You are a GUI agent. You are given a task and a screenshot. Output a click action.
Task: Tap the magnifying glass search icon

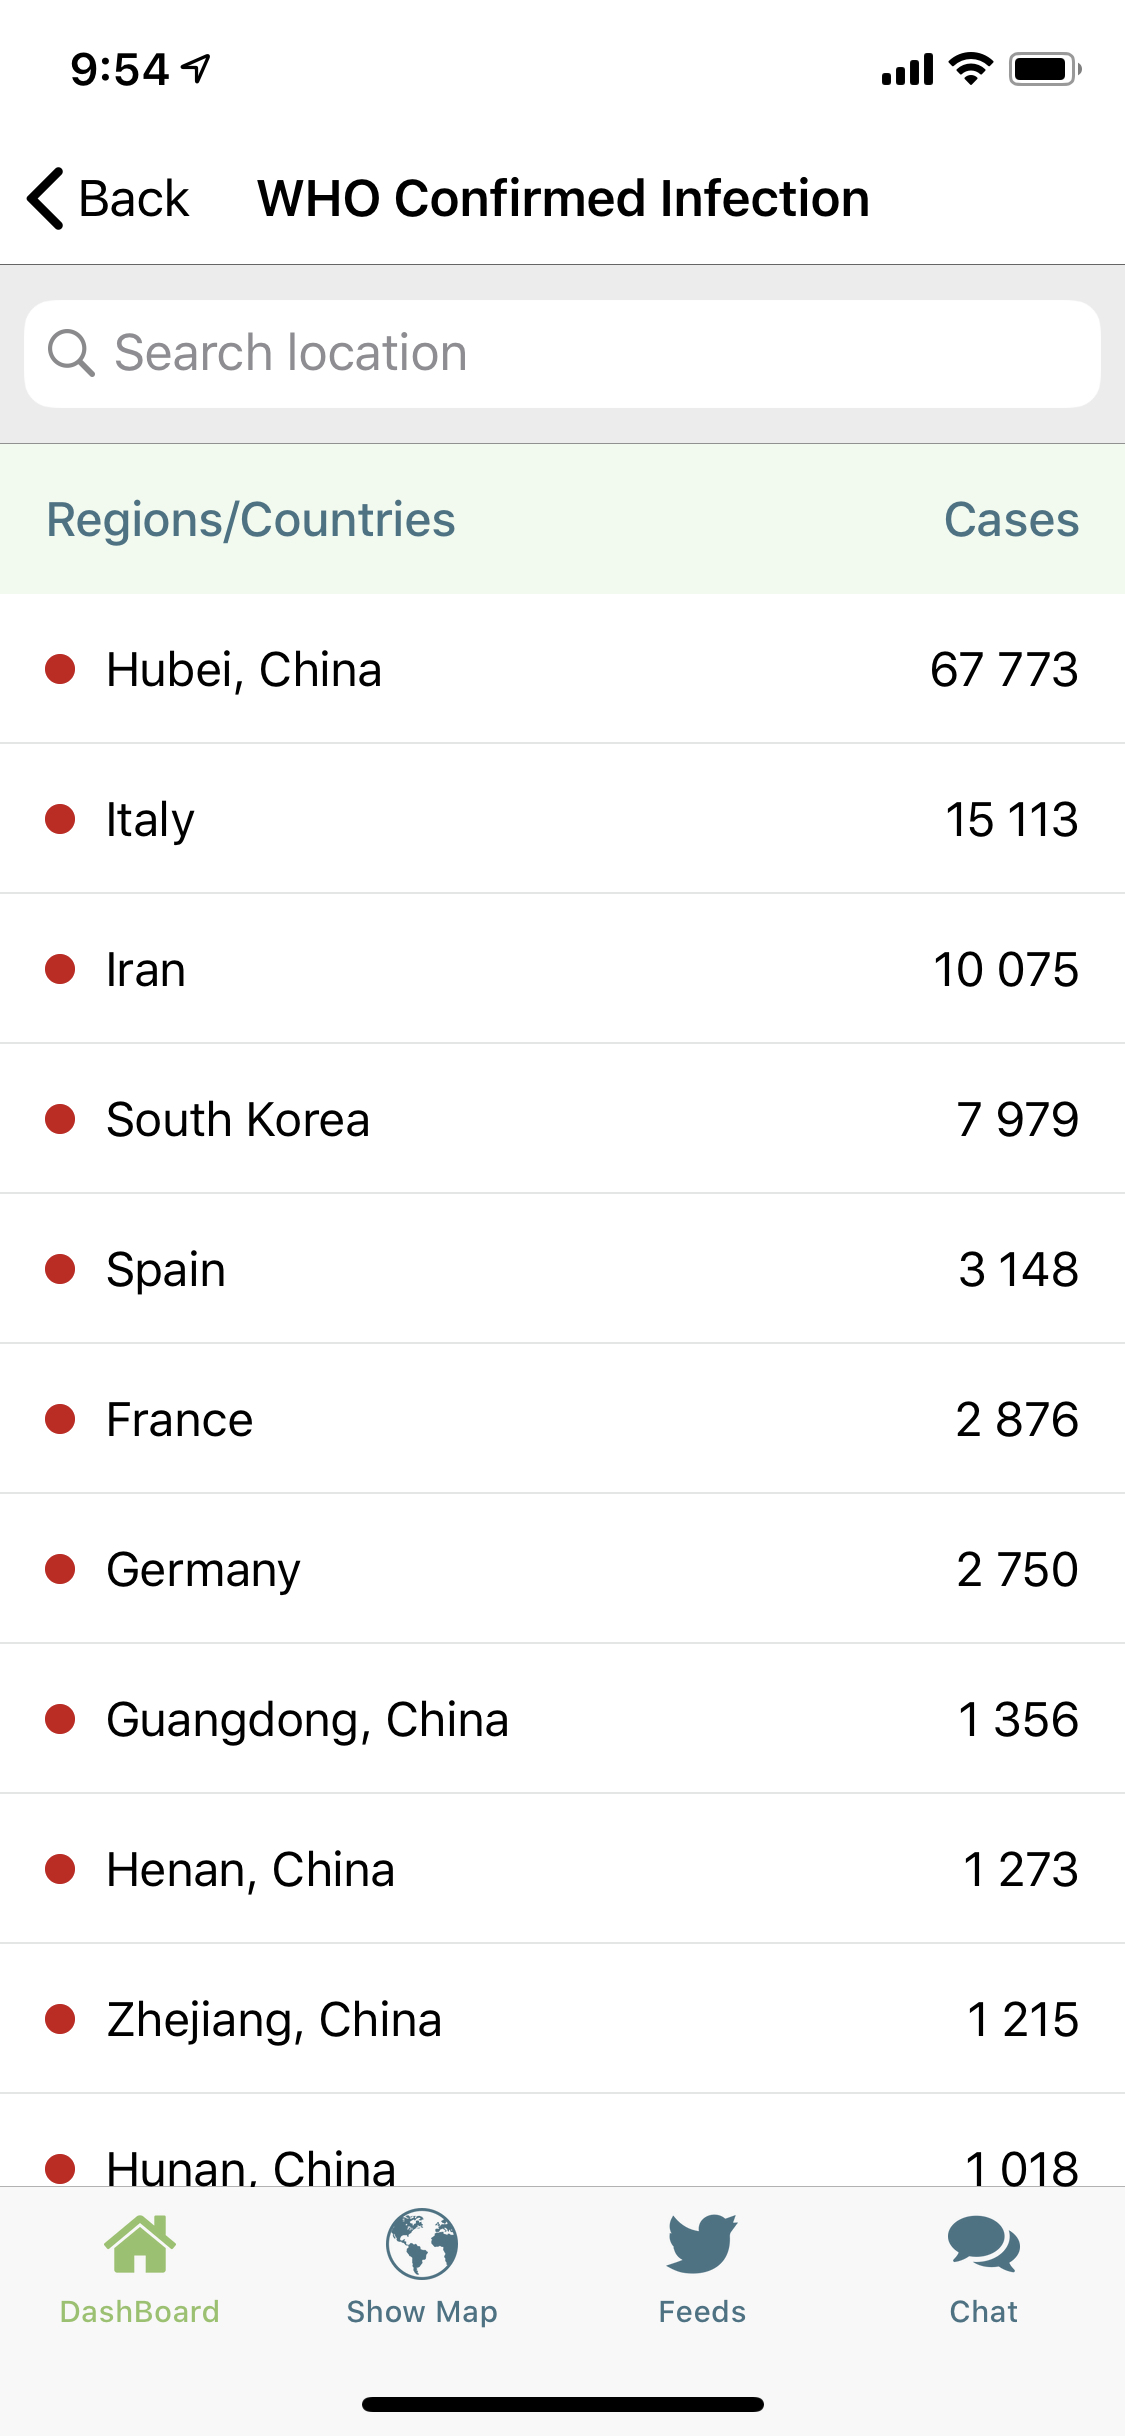tap(71, 353)
